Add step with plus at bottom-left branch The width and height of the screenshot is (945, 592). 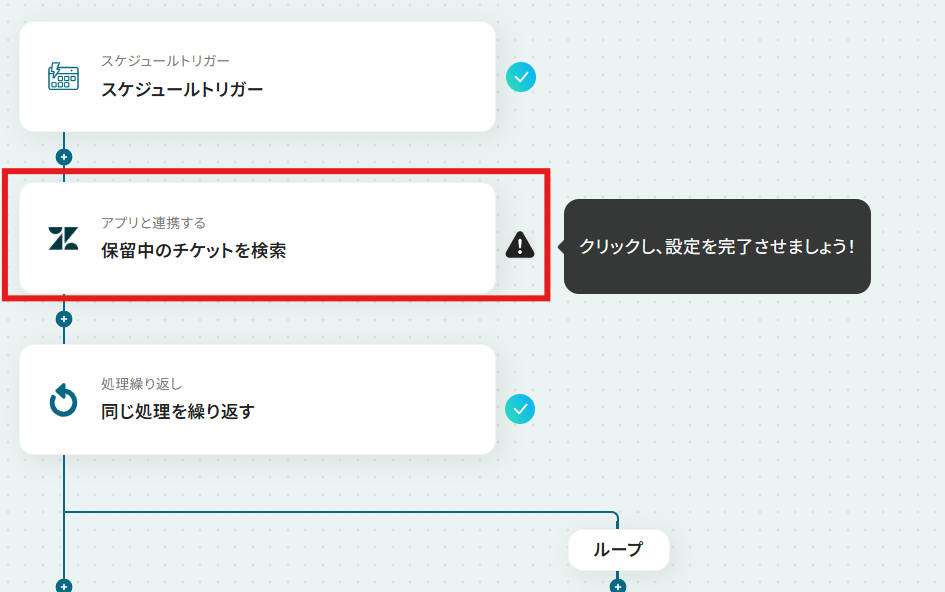(x=64, y=586)
